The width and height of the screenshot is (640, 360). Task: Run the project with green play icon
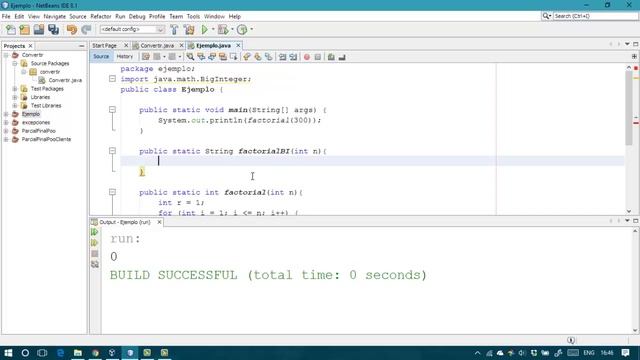204,29
